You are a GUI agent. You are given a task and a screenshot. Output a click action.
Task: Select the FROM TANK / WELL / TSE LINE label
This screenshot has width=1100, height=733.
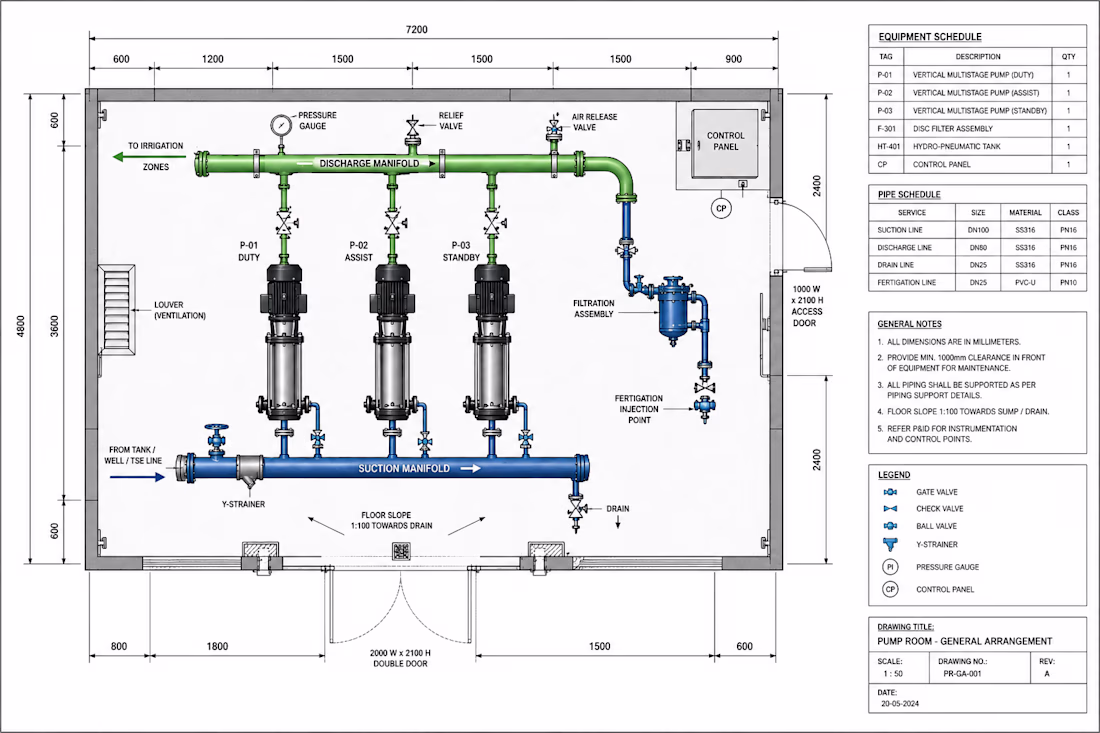tap(133, 455)
